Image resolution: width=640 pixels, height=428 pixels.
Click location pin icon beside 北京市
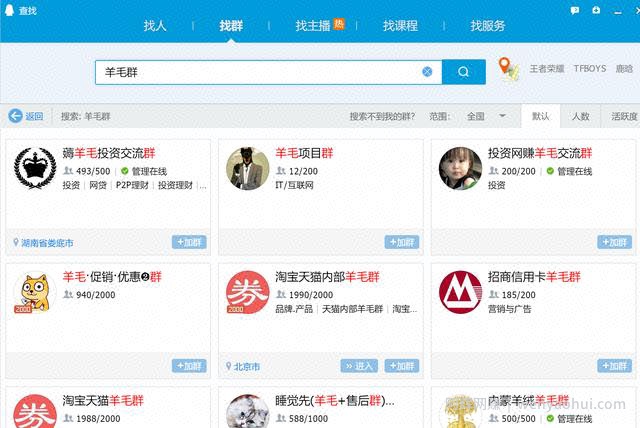click(x=229, y=366)
